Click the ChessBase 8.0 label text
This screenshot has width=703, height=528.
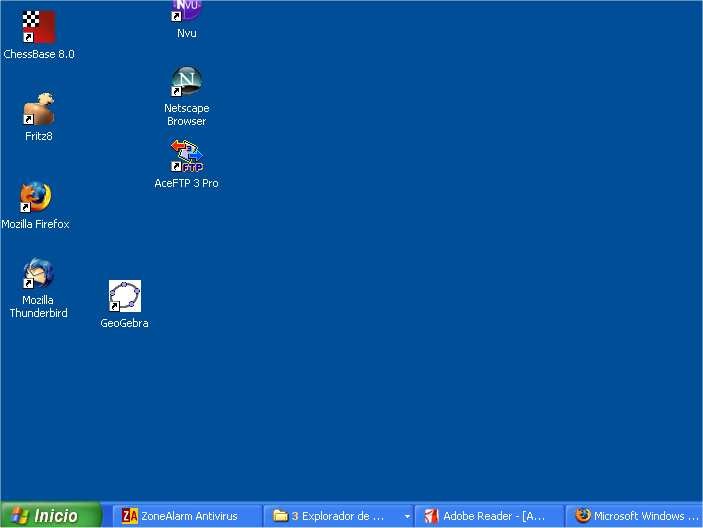tap(39, 54)
